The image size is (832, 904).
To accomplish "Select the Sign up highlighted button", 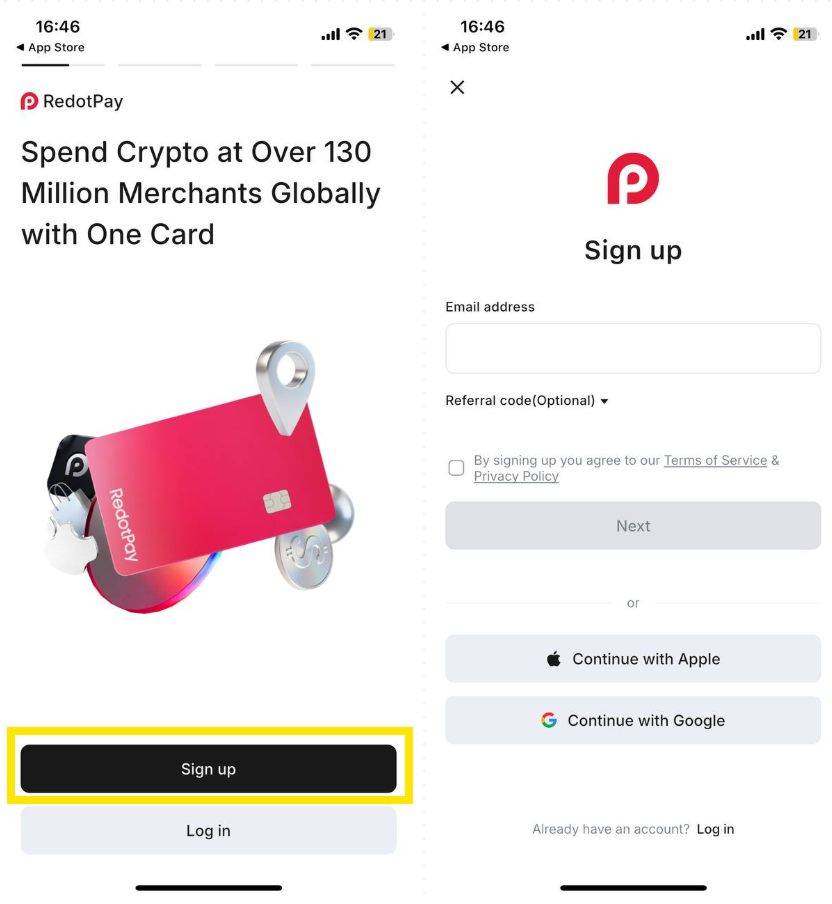I will [208, 769].
